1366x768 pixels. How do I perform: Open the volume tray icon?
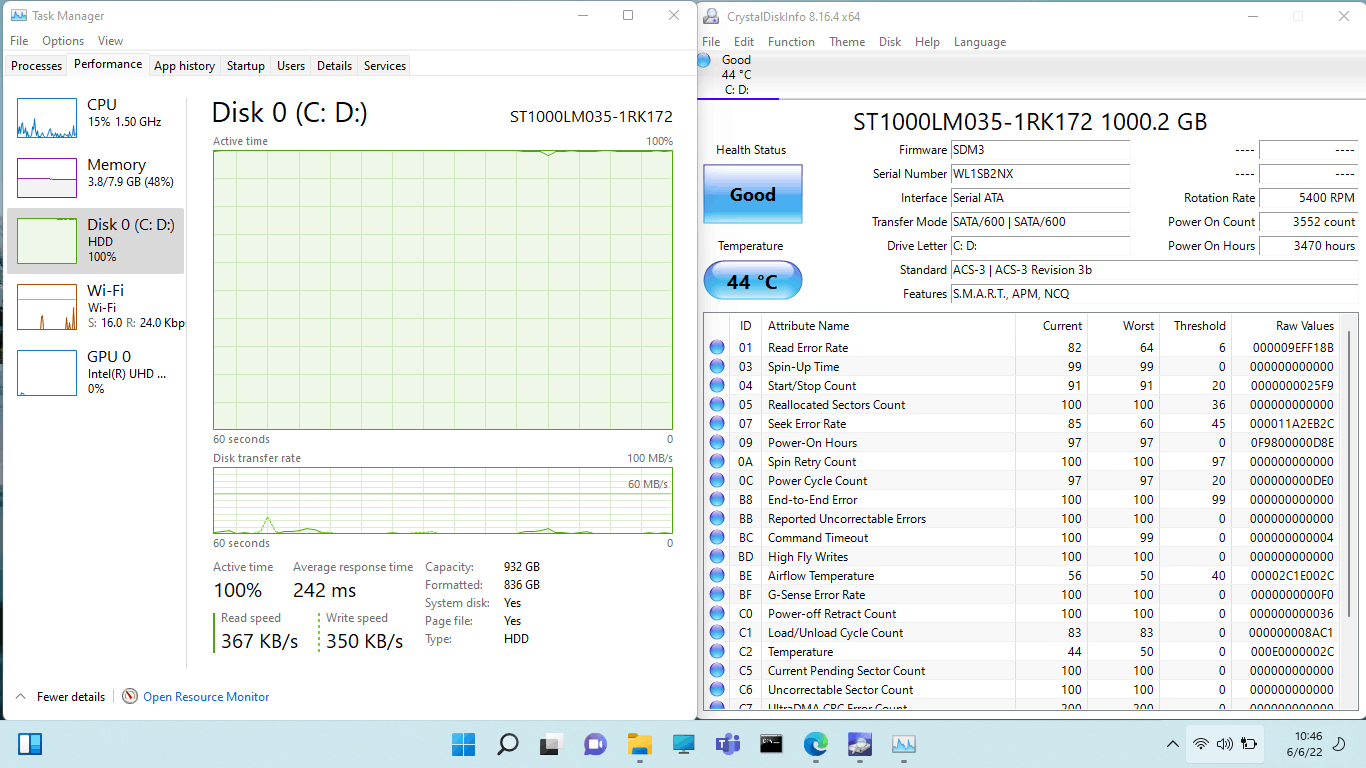1224,744
